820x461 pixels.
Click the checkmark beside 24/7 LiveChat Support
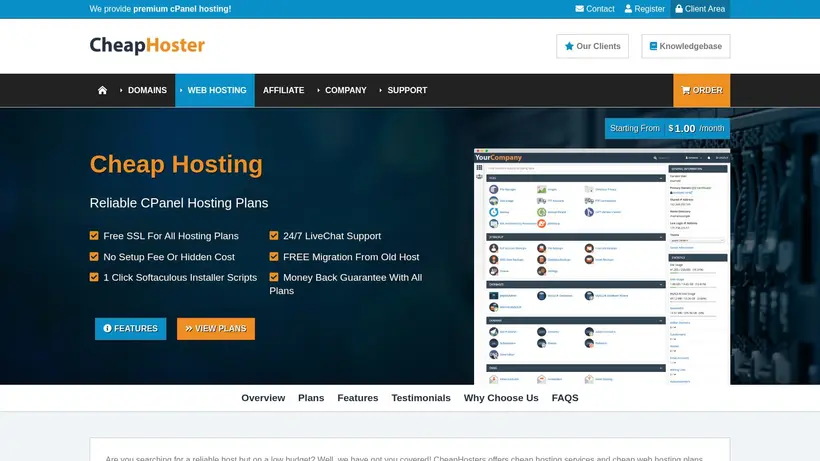pyautogui.click(x=274, y=236)
